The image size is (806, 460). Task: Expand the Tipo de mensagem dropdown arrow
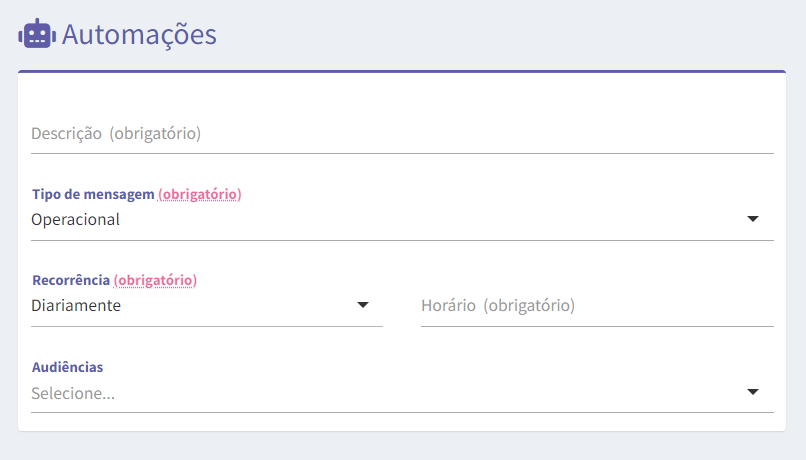(x=753, y=219)
